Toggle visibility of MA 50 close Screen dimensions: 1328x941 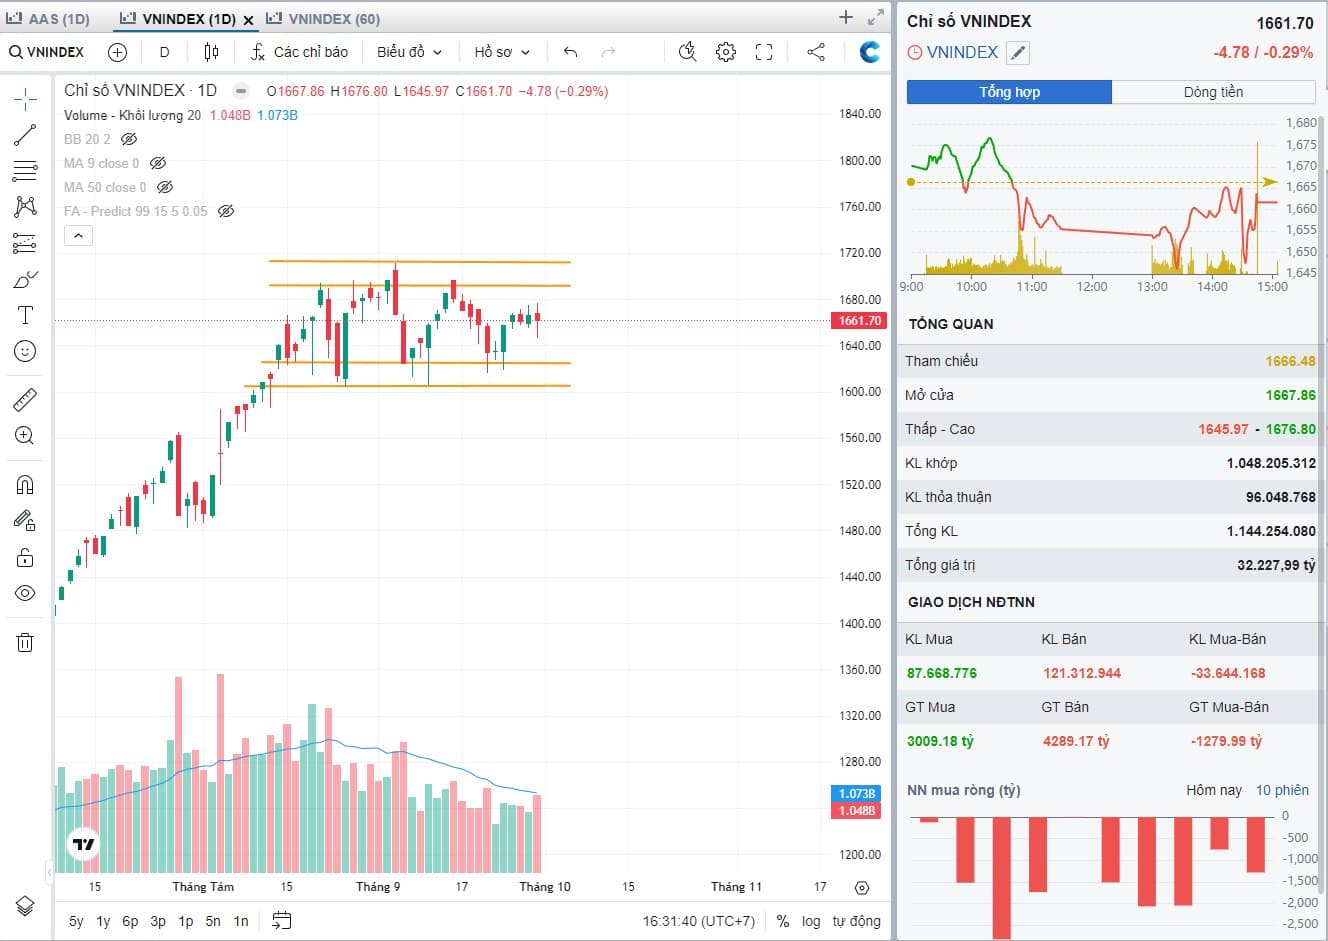tap(165, 187)
